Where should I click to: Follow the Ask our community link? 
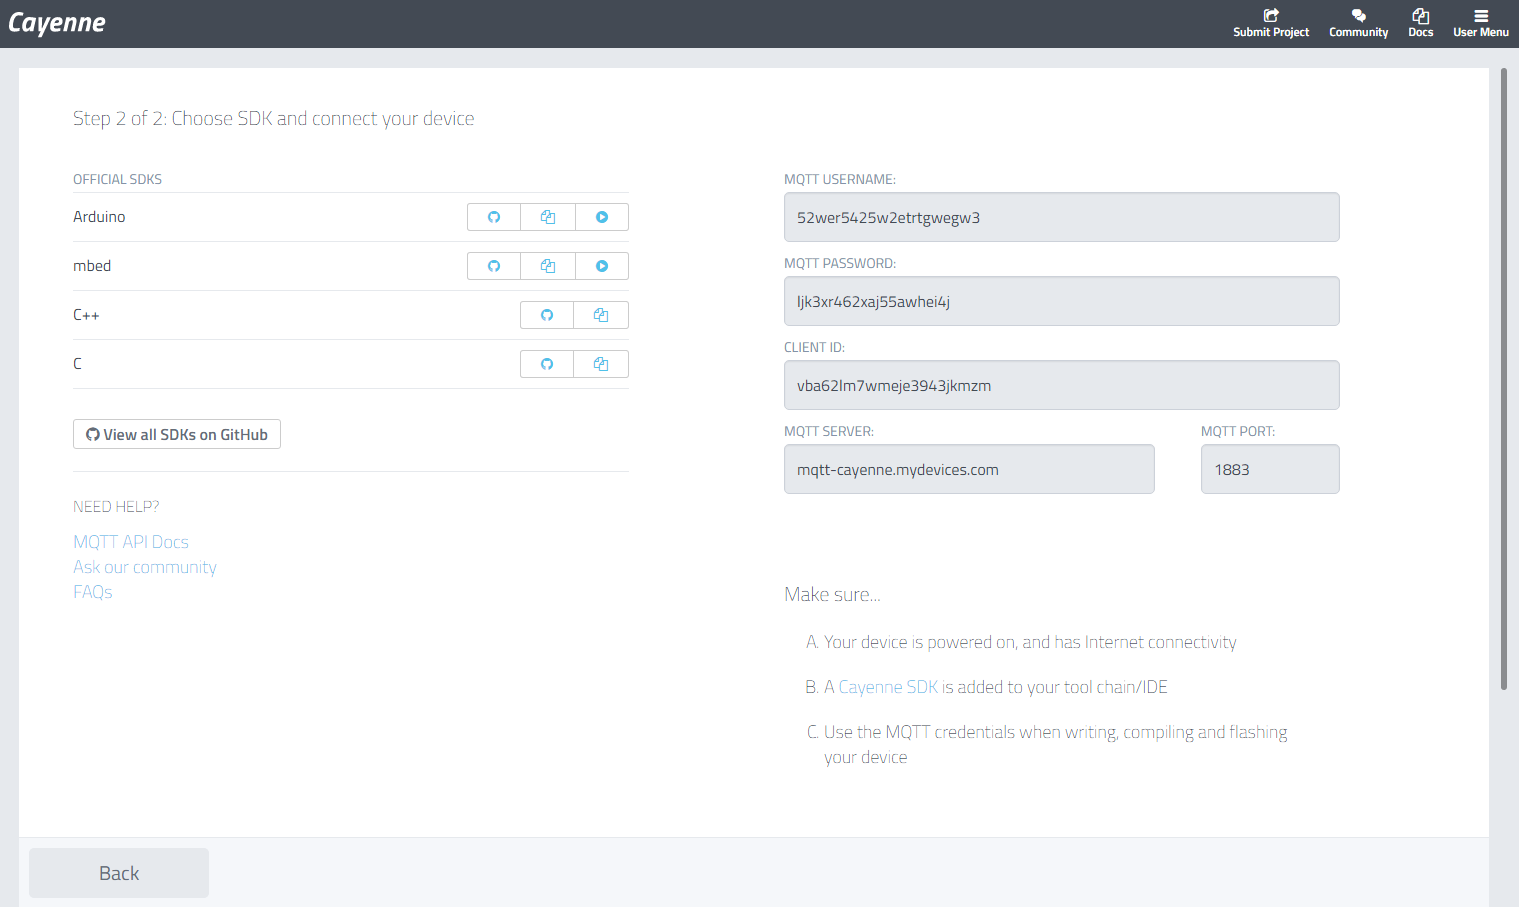click(x=145, y=567)
